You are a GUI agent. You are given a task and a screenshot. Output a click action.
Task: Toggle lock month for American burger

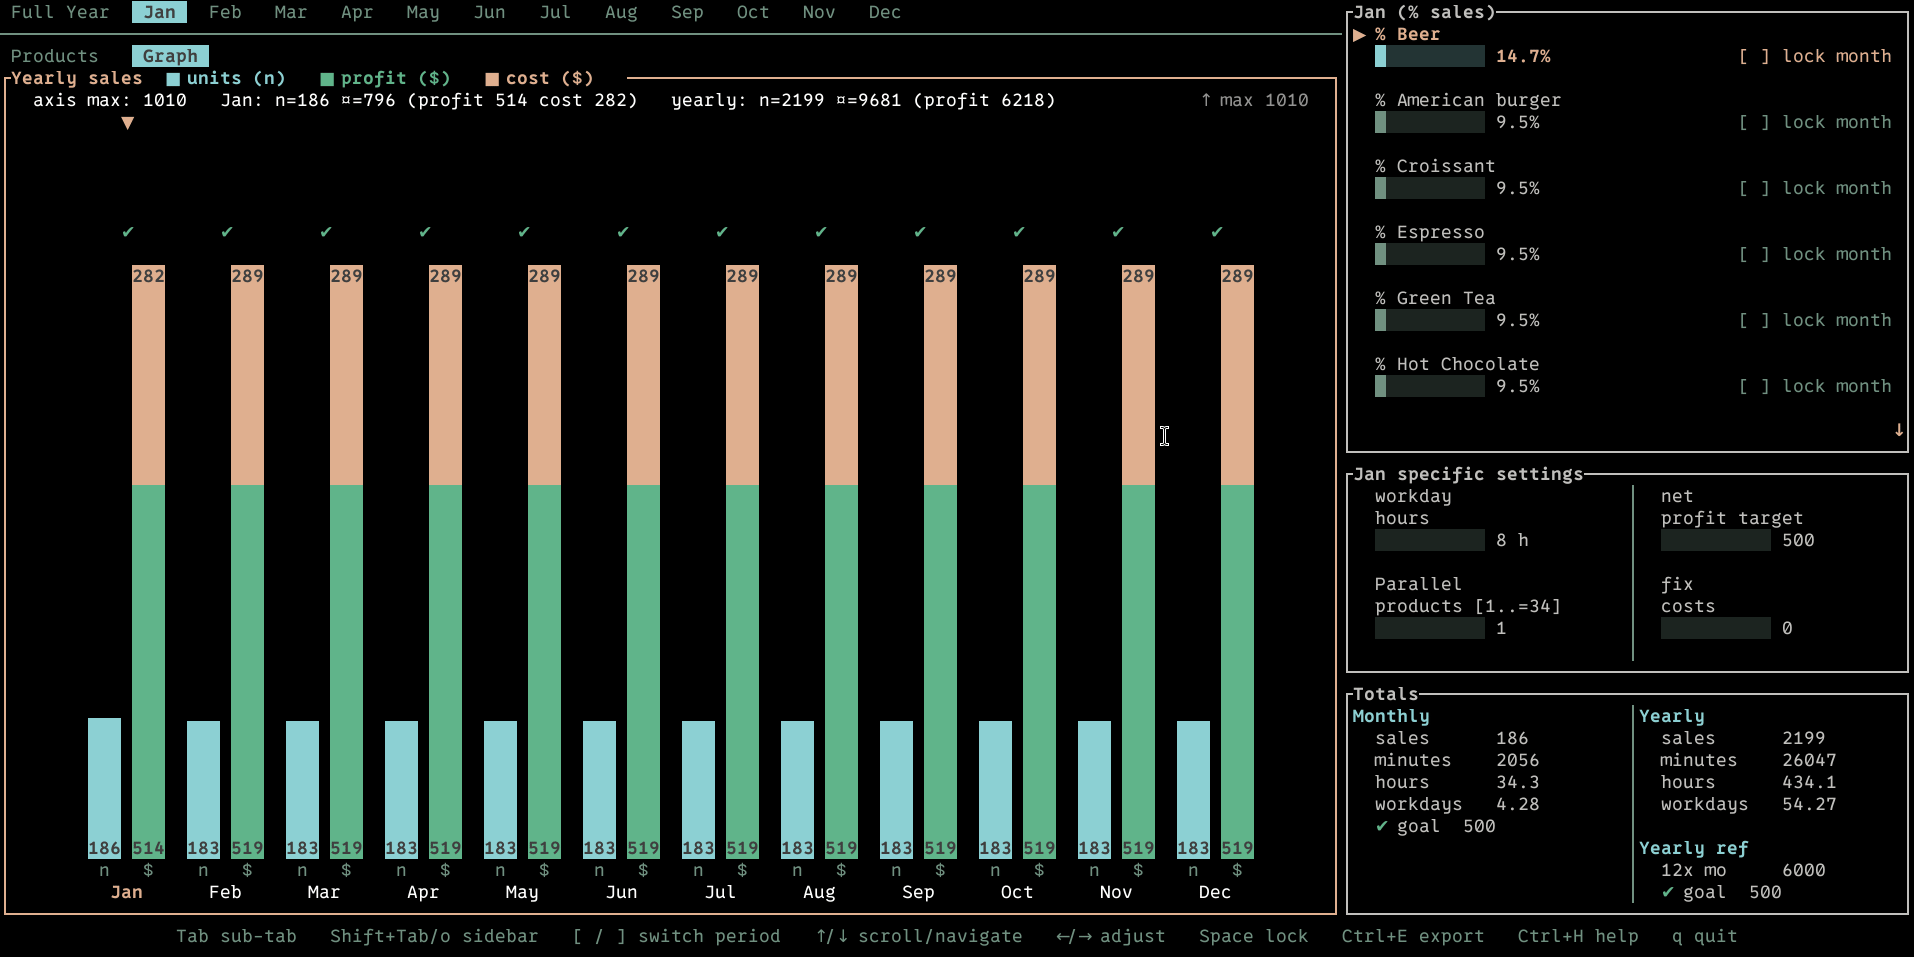[x=1754, y=122]
